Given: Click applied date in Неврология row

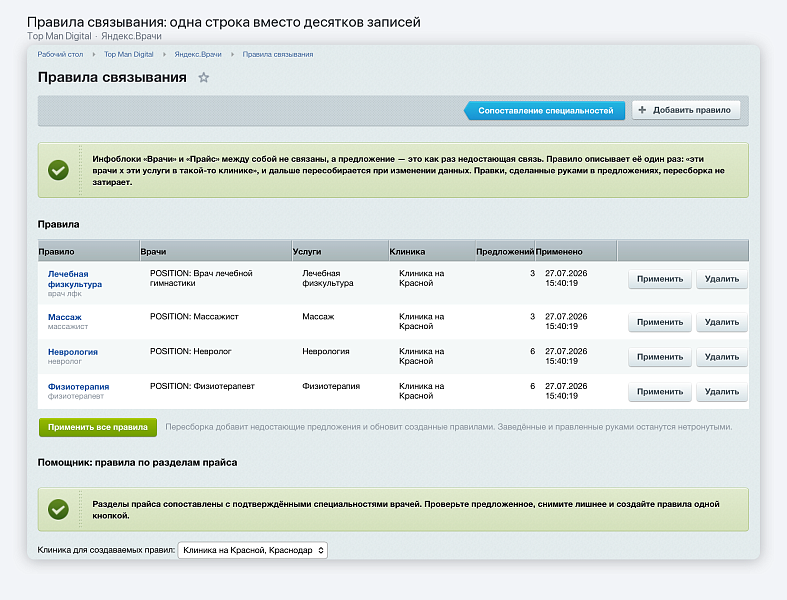Looking at the screenshot, I should (566, 356).
